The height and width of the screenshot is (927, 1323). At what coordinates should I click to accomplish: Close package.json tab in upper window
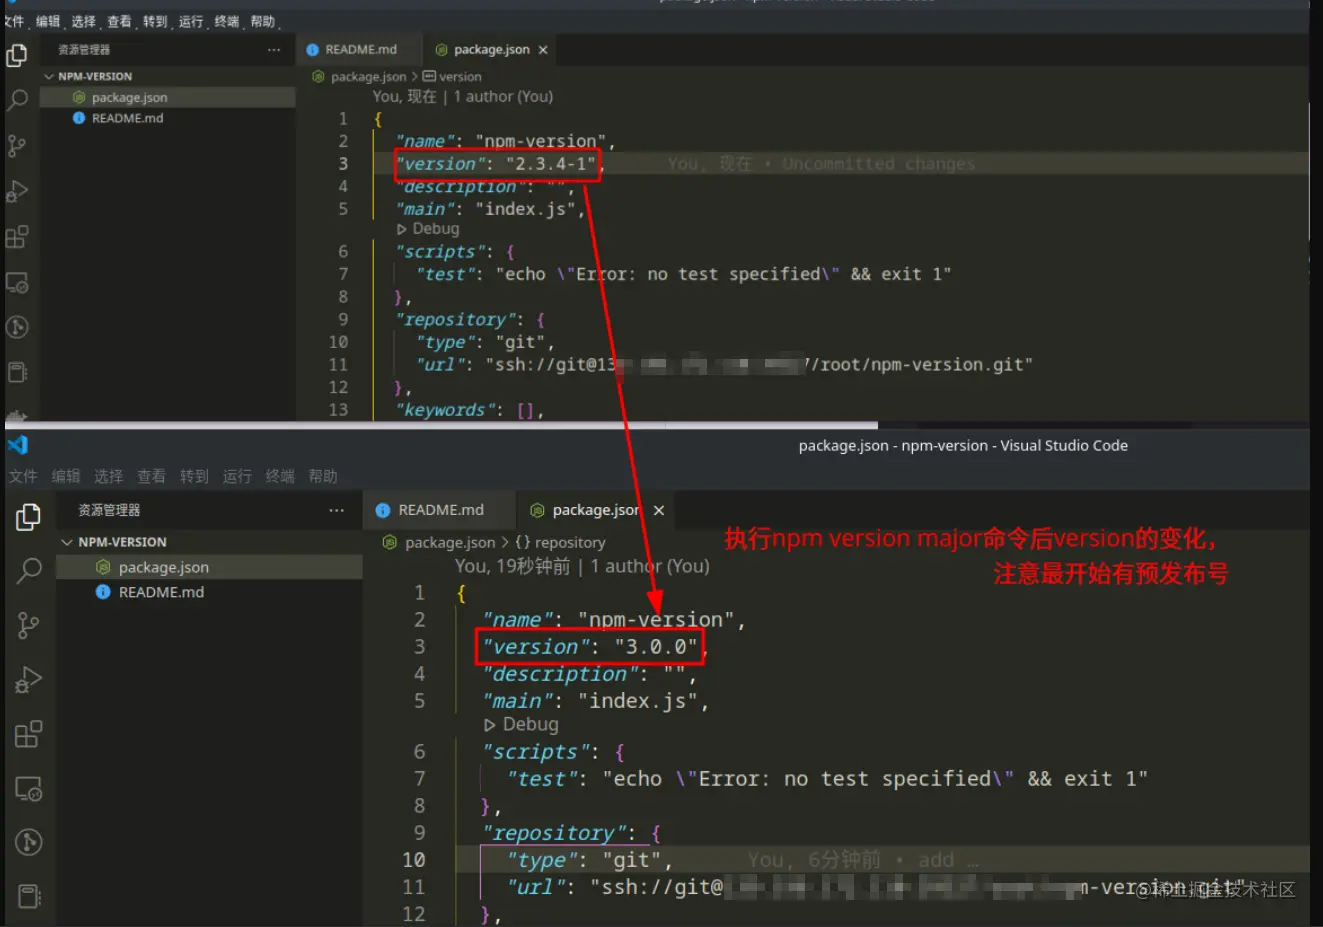[543, 50]
